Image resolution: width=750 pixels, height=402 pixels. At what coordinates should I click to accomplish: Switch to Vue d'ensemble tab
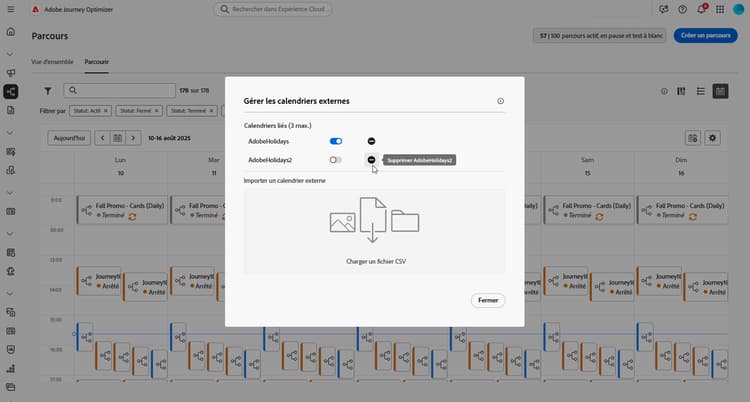point(53,62)
